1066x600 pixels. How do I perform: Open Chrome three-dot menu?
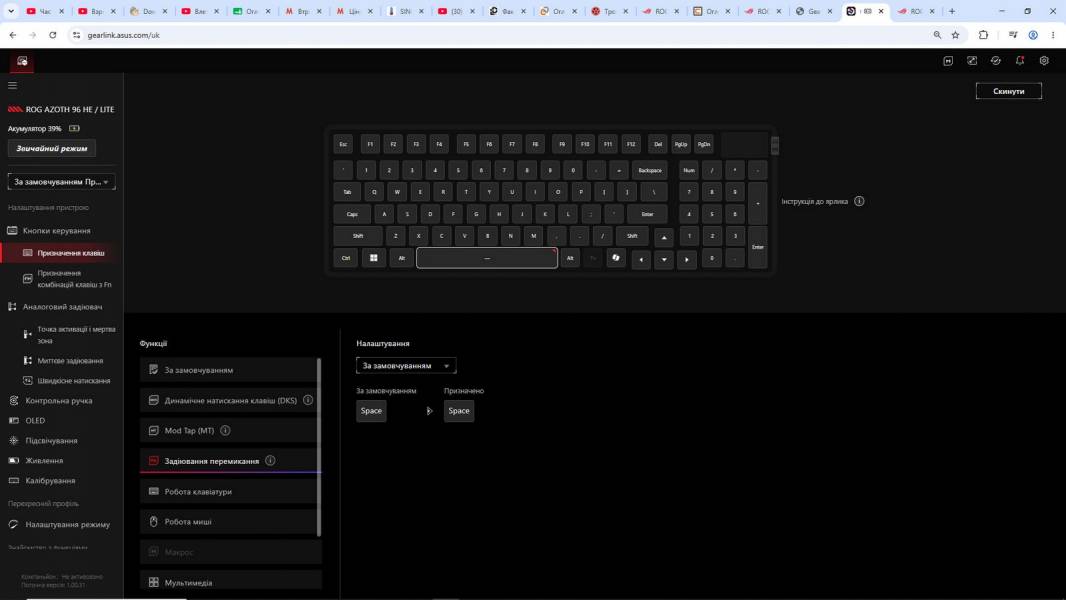(1053, 35)
